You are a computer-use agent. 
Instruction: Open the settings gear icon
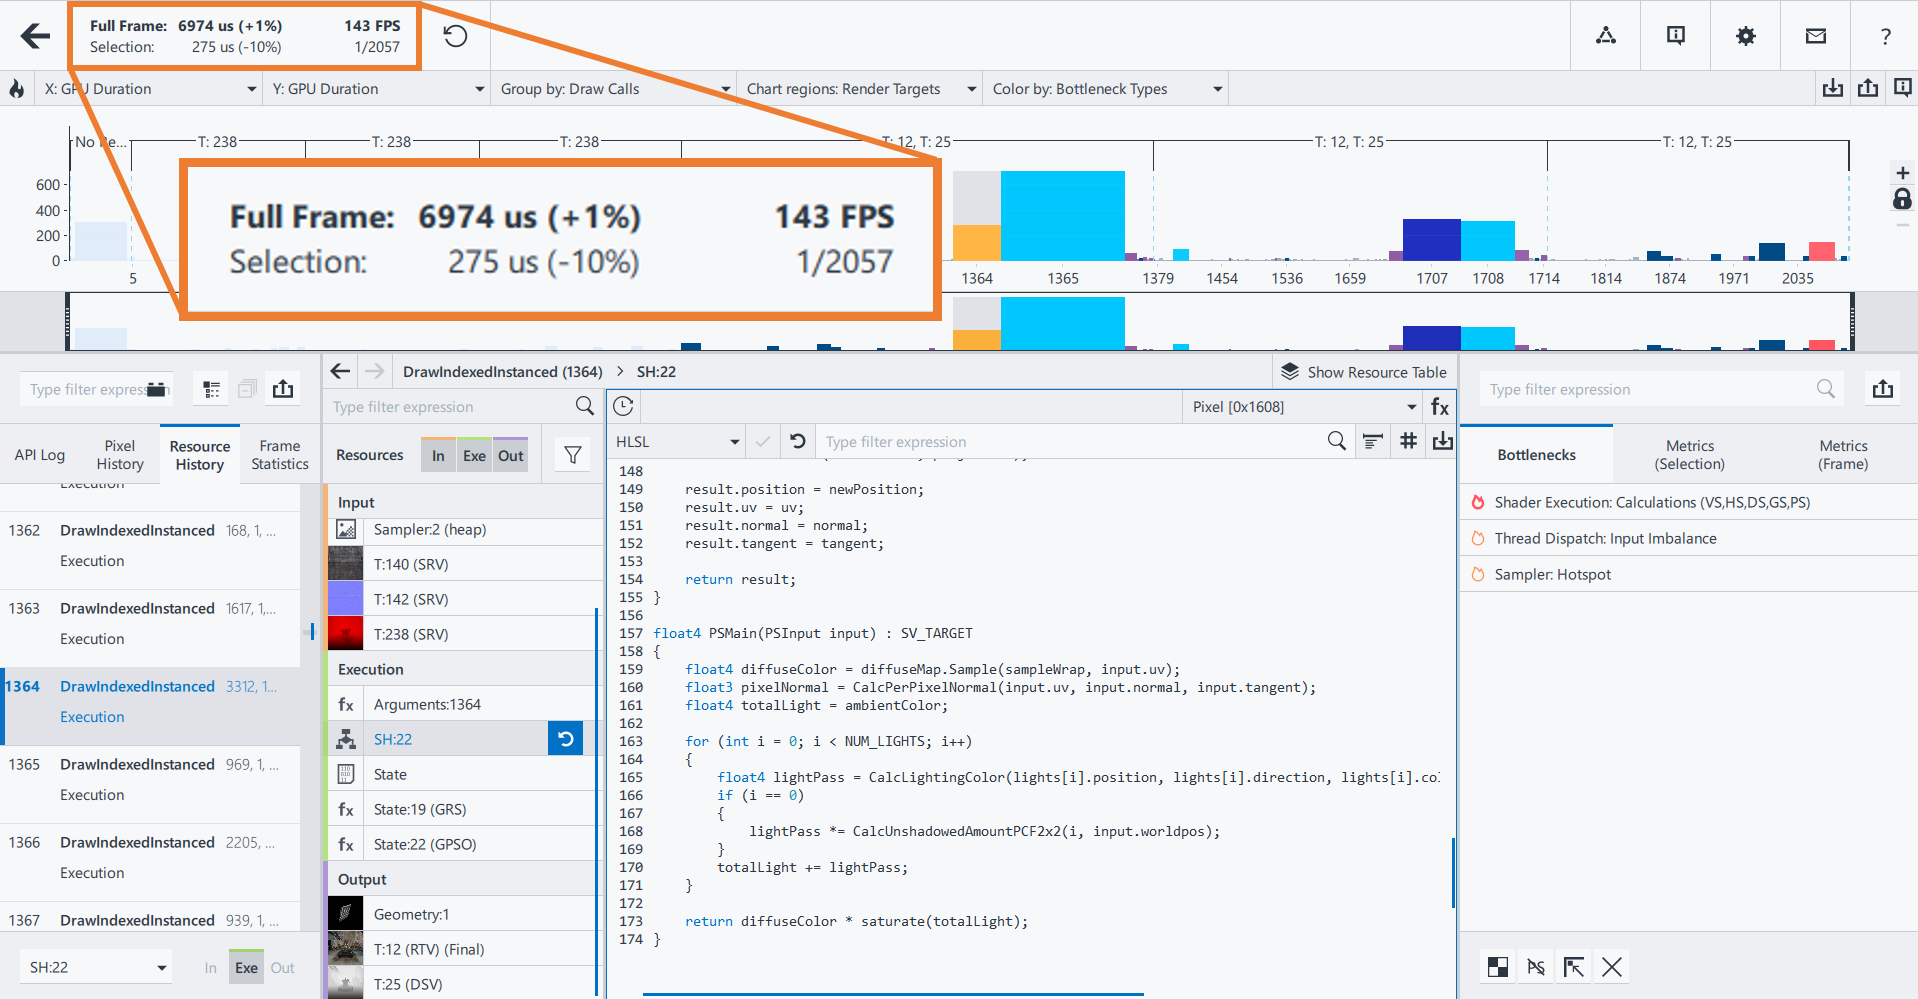(1745, 36)
